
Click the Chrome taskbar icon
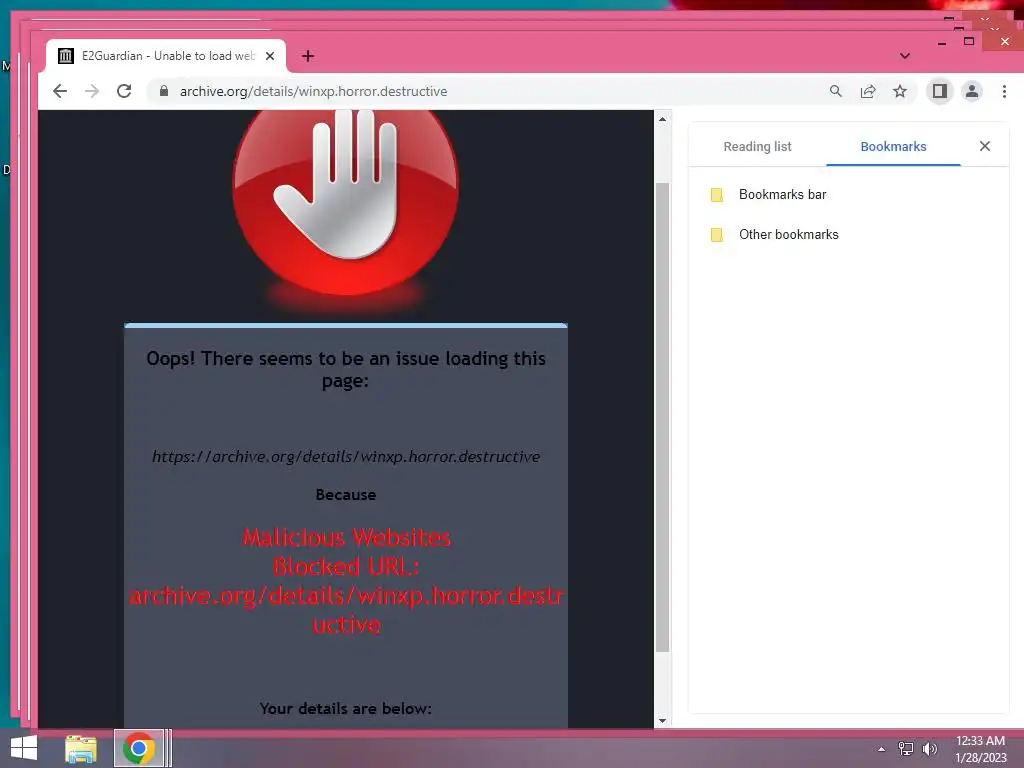tap(138, 748)
